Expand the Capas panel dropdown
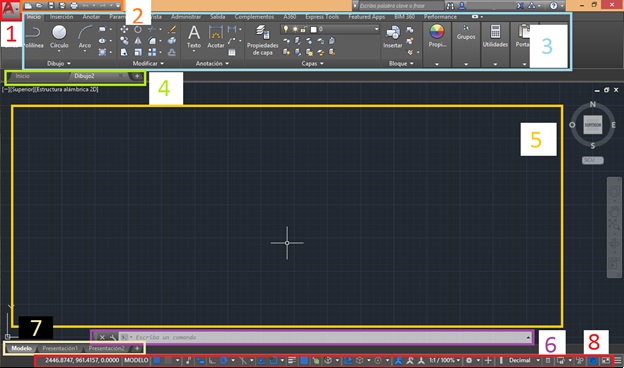 312,63
